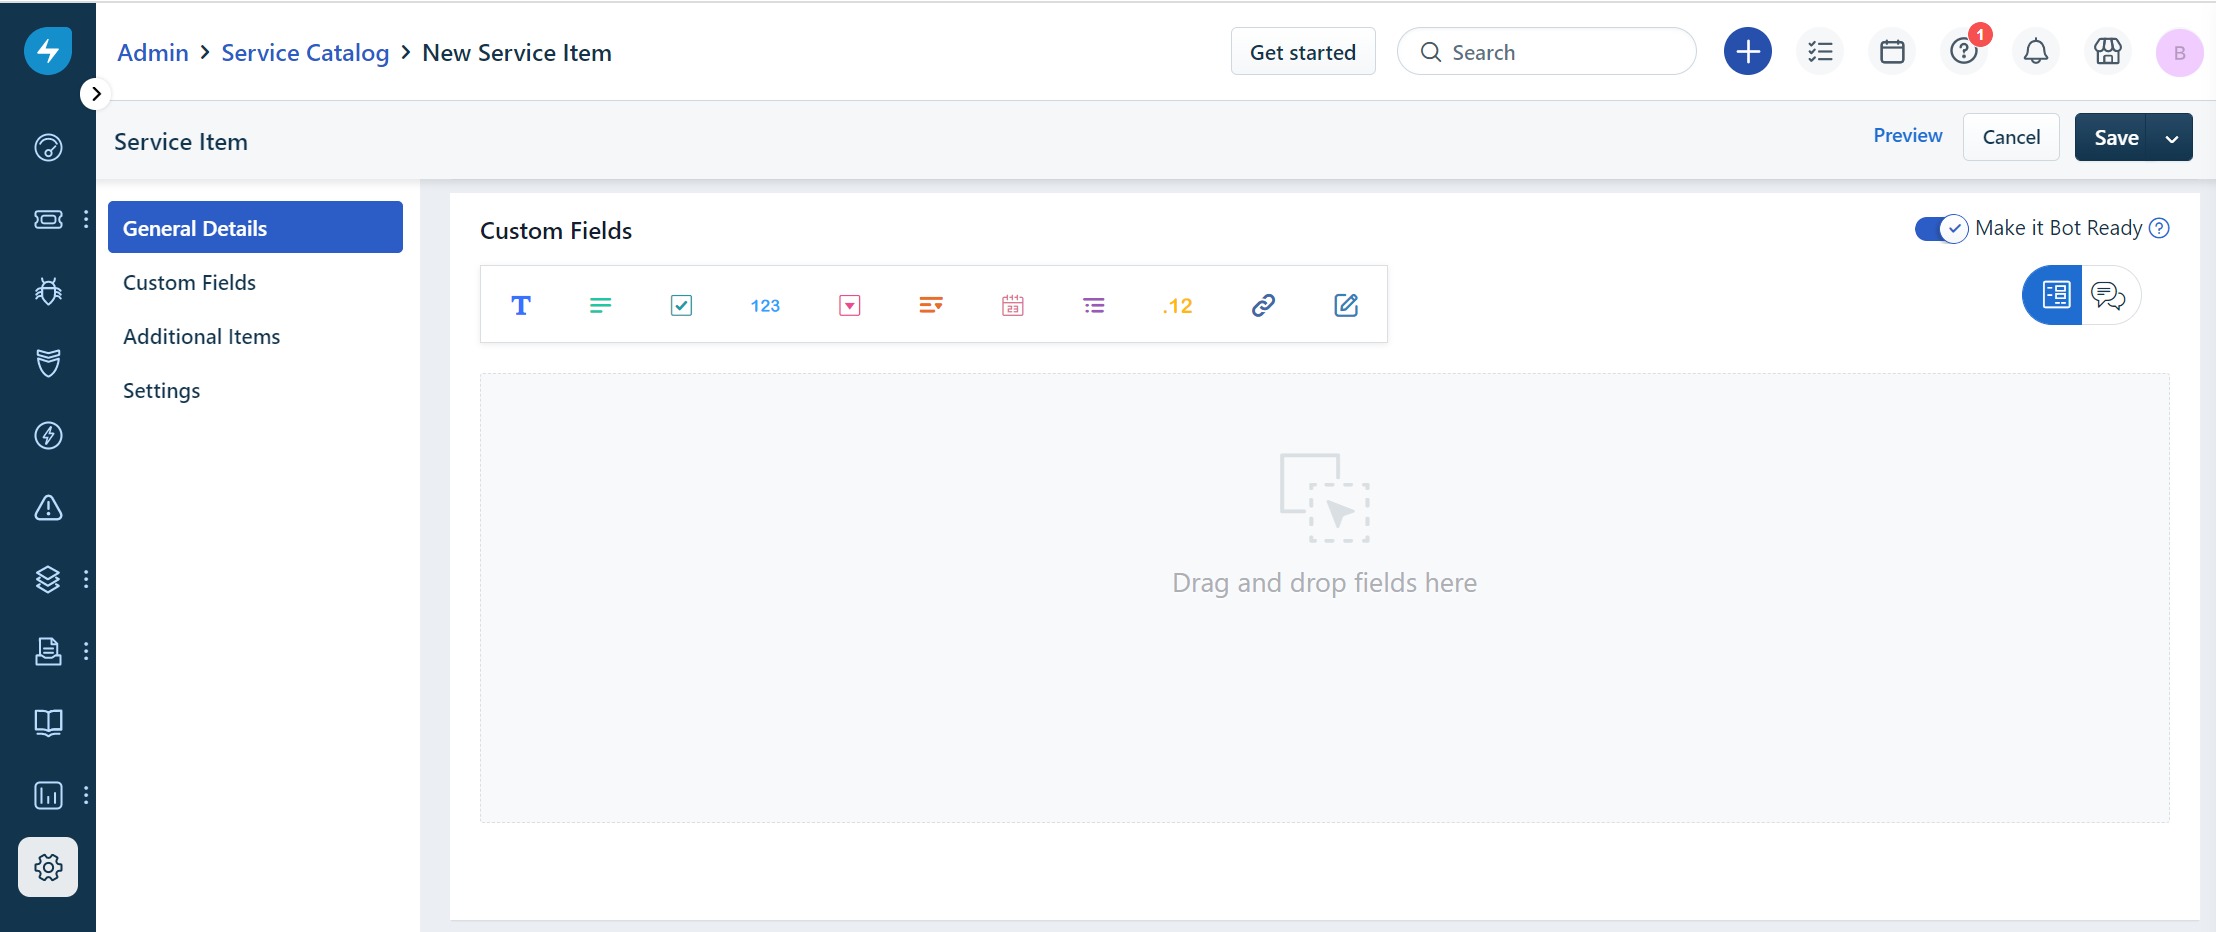Open the Admin gear icon in sidebar
2216x932 pixels.
coord(48,867)
